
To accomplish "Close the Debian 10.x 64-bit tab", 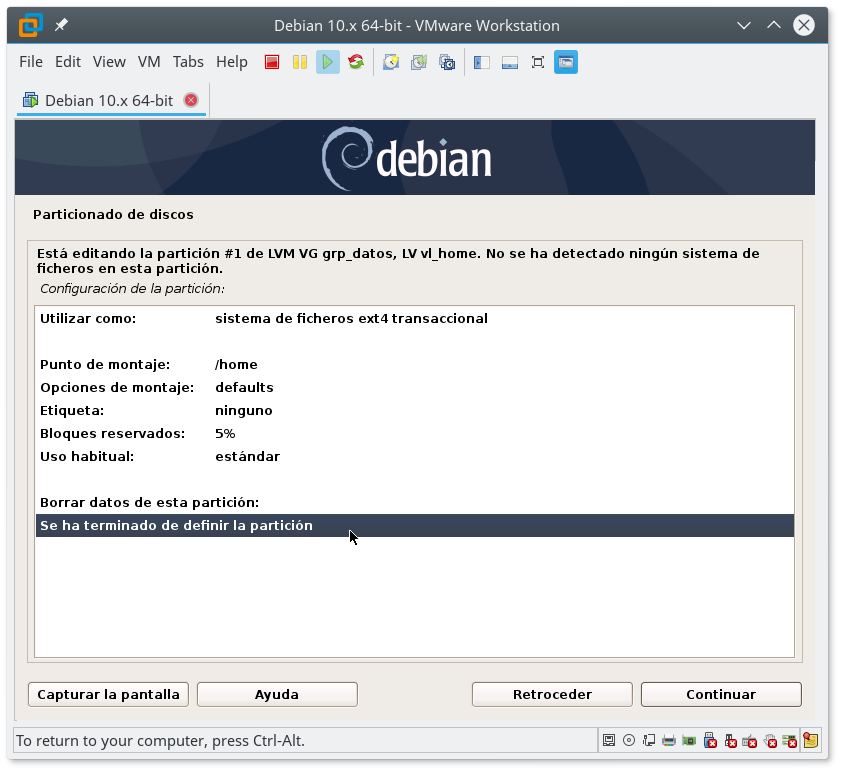I will pos(191,100).
